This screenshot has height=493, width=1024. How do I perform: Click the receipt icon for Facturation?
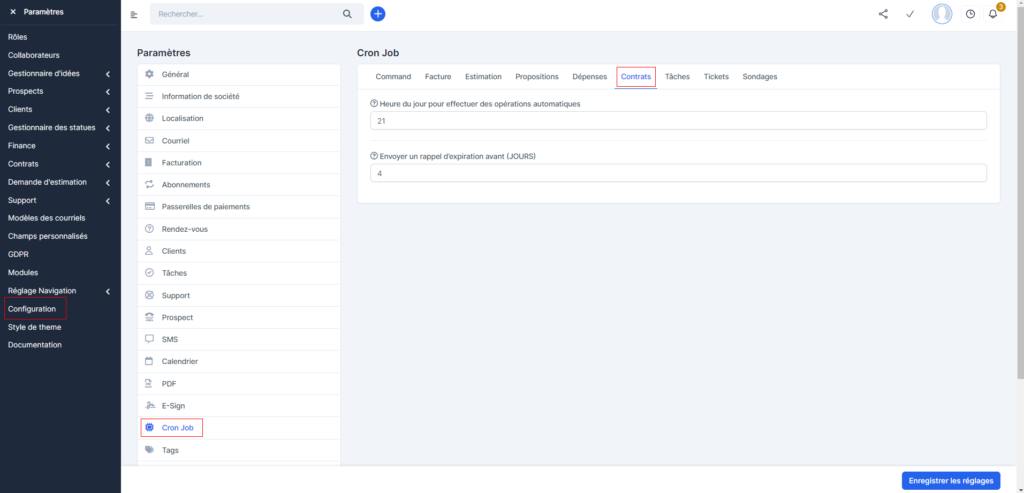point(149,163)
